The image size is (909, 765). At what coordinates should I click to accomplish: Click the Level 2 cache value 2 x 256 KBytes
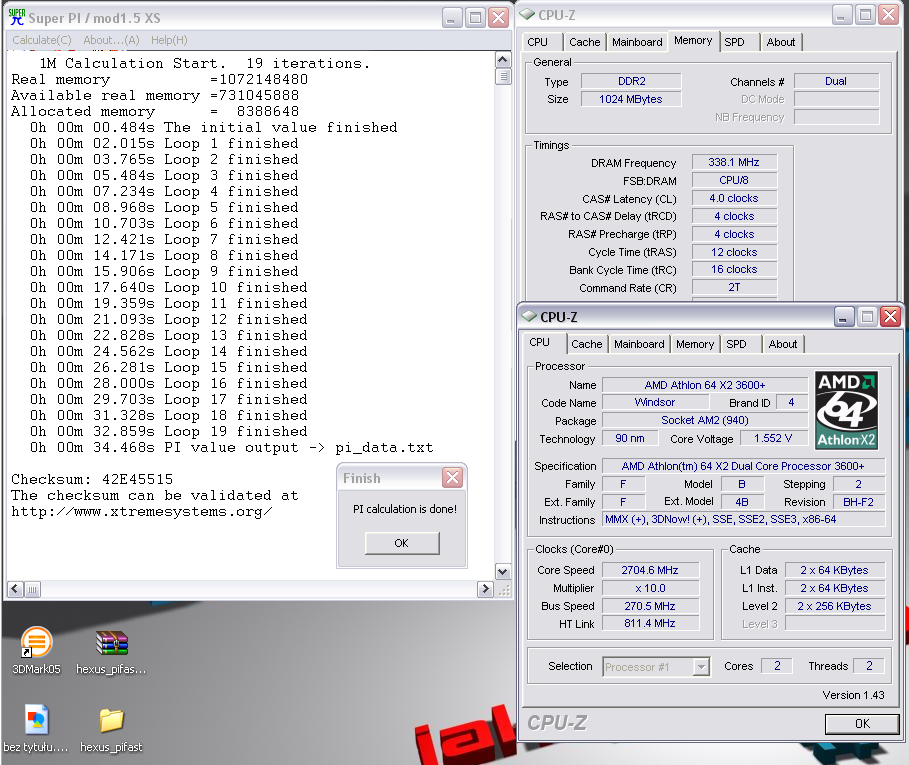(x=835, y=606)
